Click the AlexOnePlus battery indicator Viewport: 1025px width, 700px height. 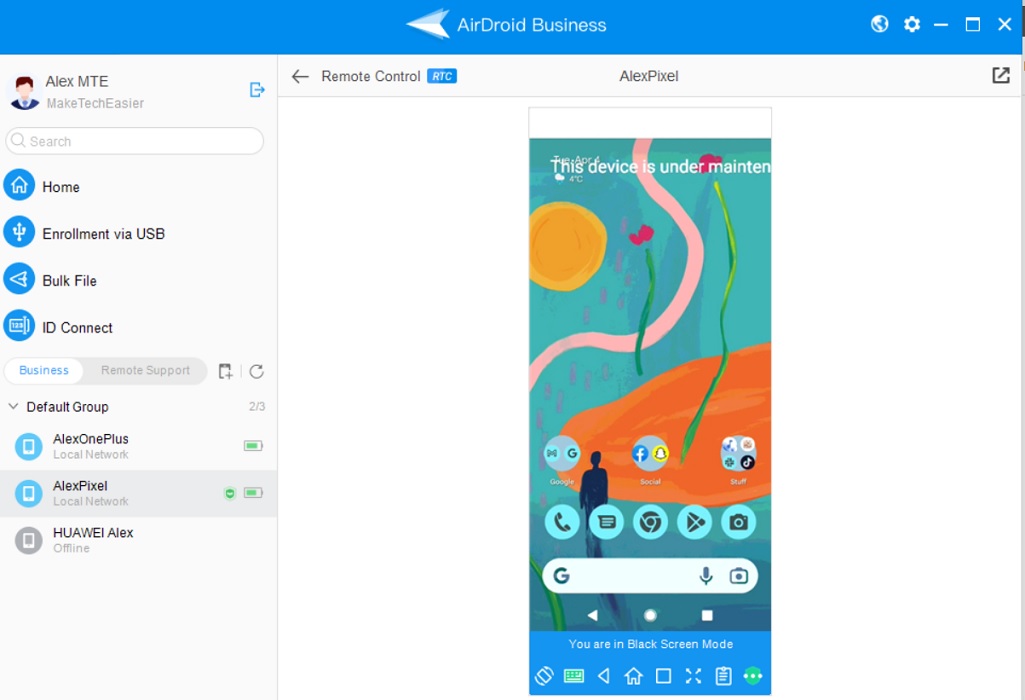pyautogui.click(x=253, y=446)
